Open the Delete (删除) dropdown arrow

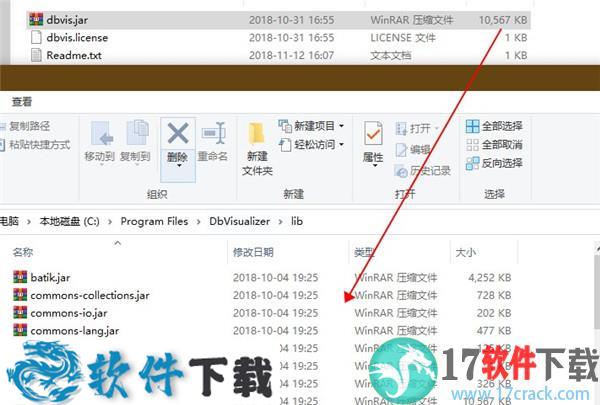coord(179,166)
